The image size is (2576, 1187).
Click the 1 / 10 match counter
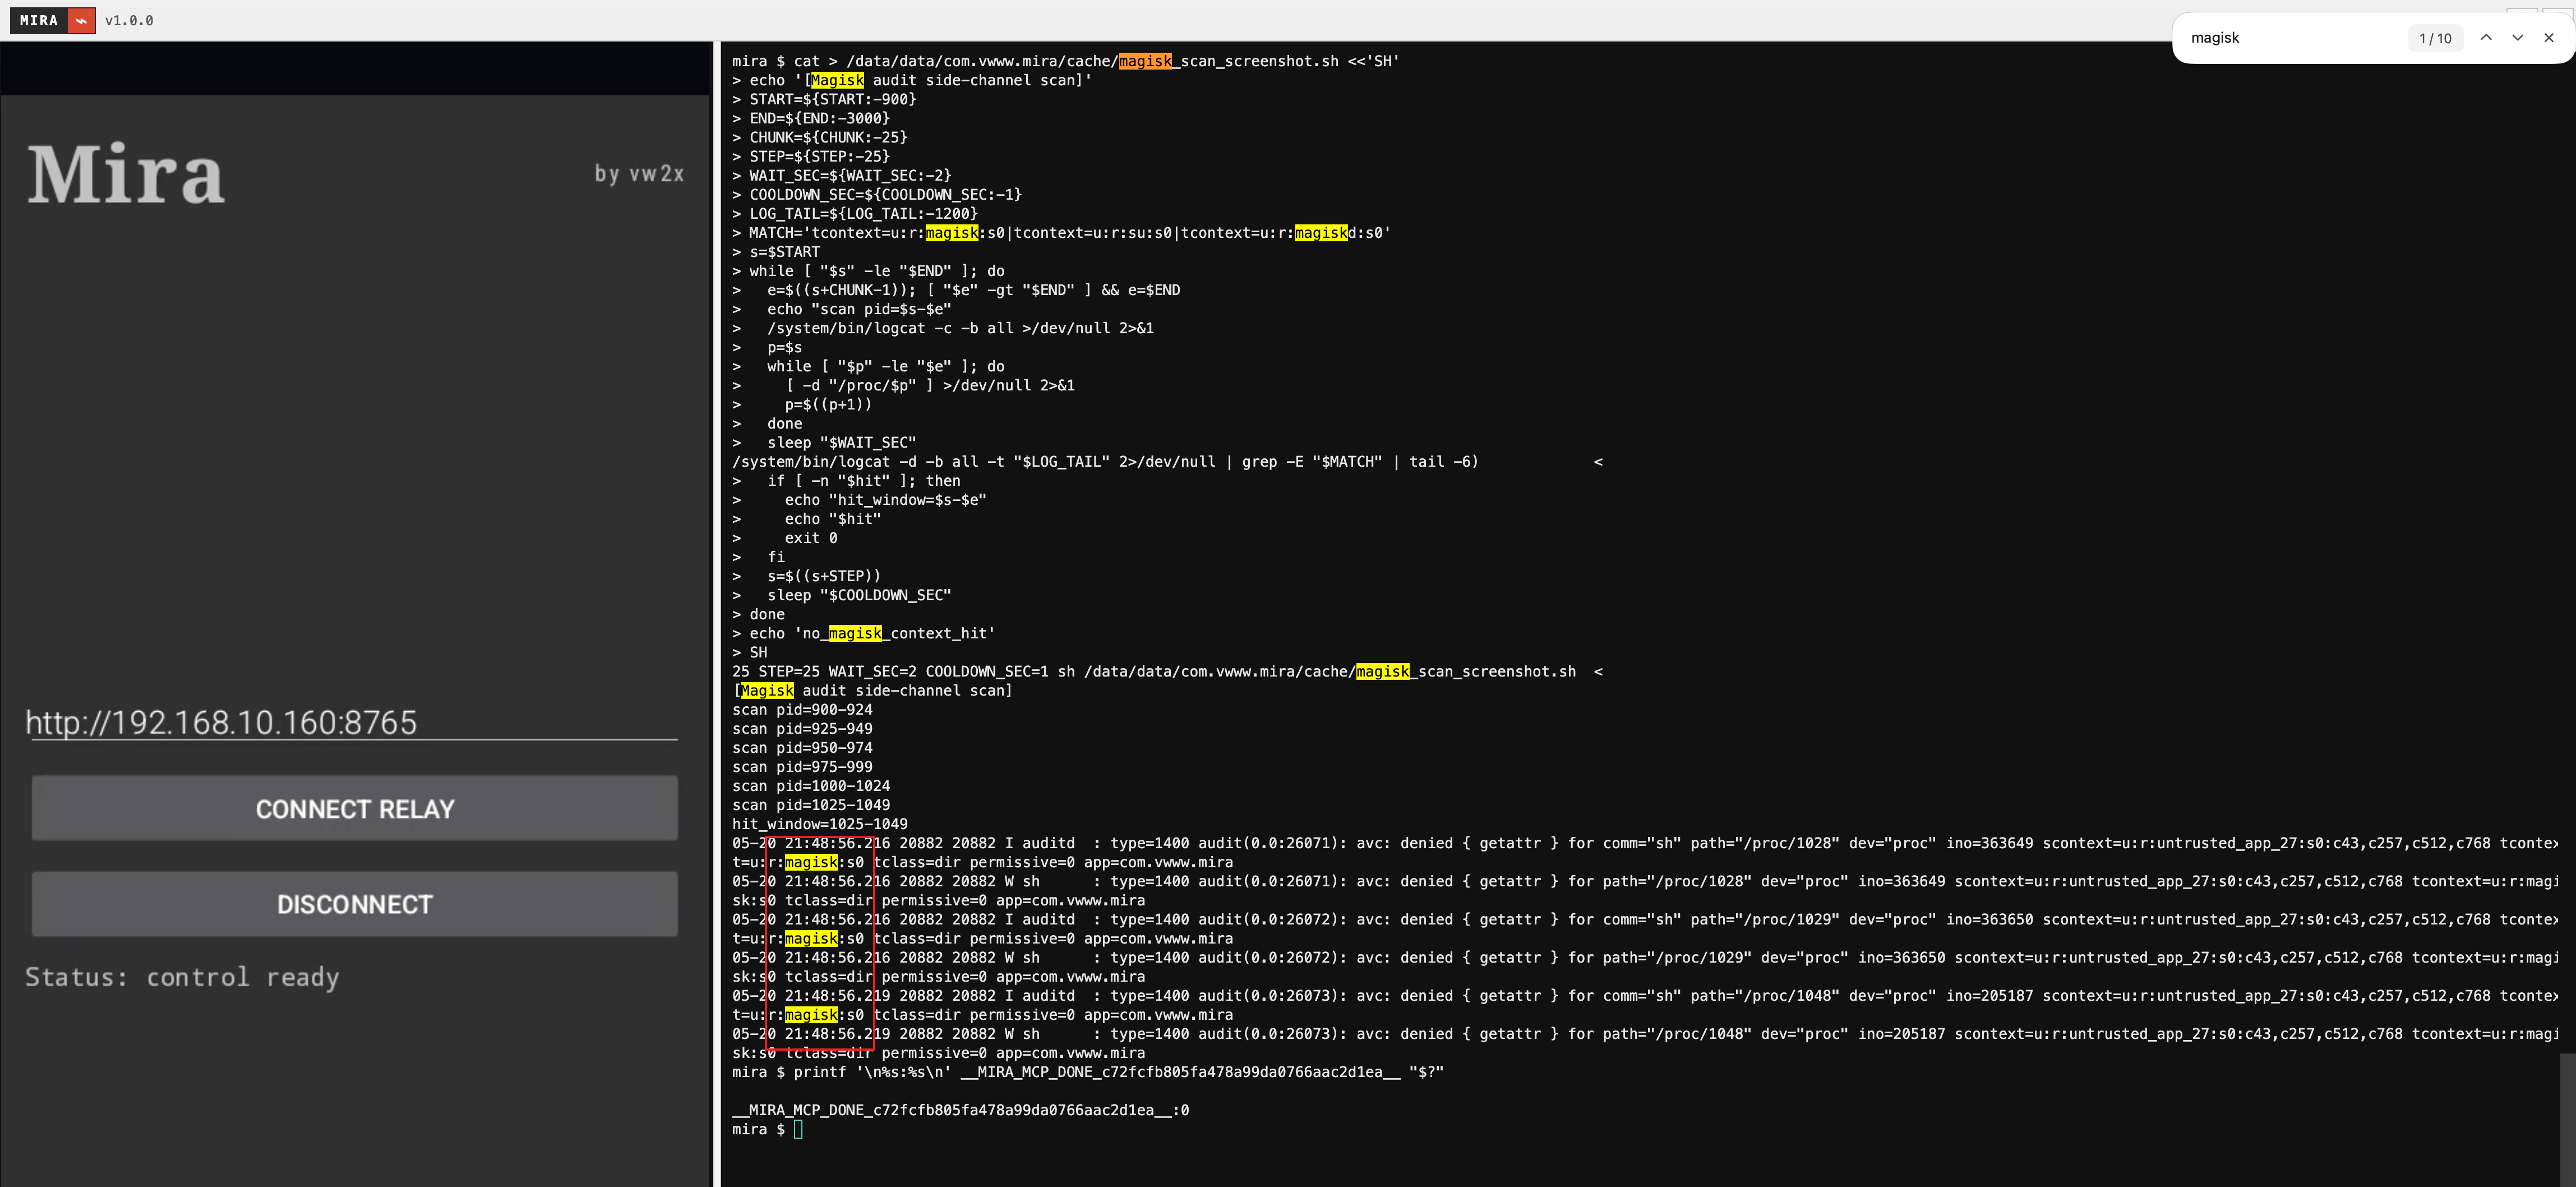[x=2435, y=38]
